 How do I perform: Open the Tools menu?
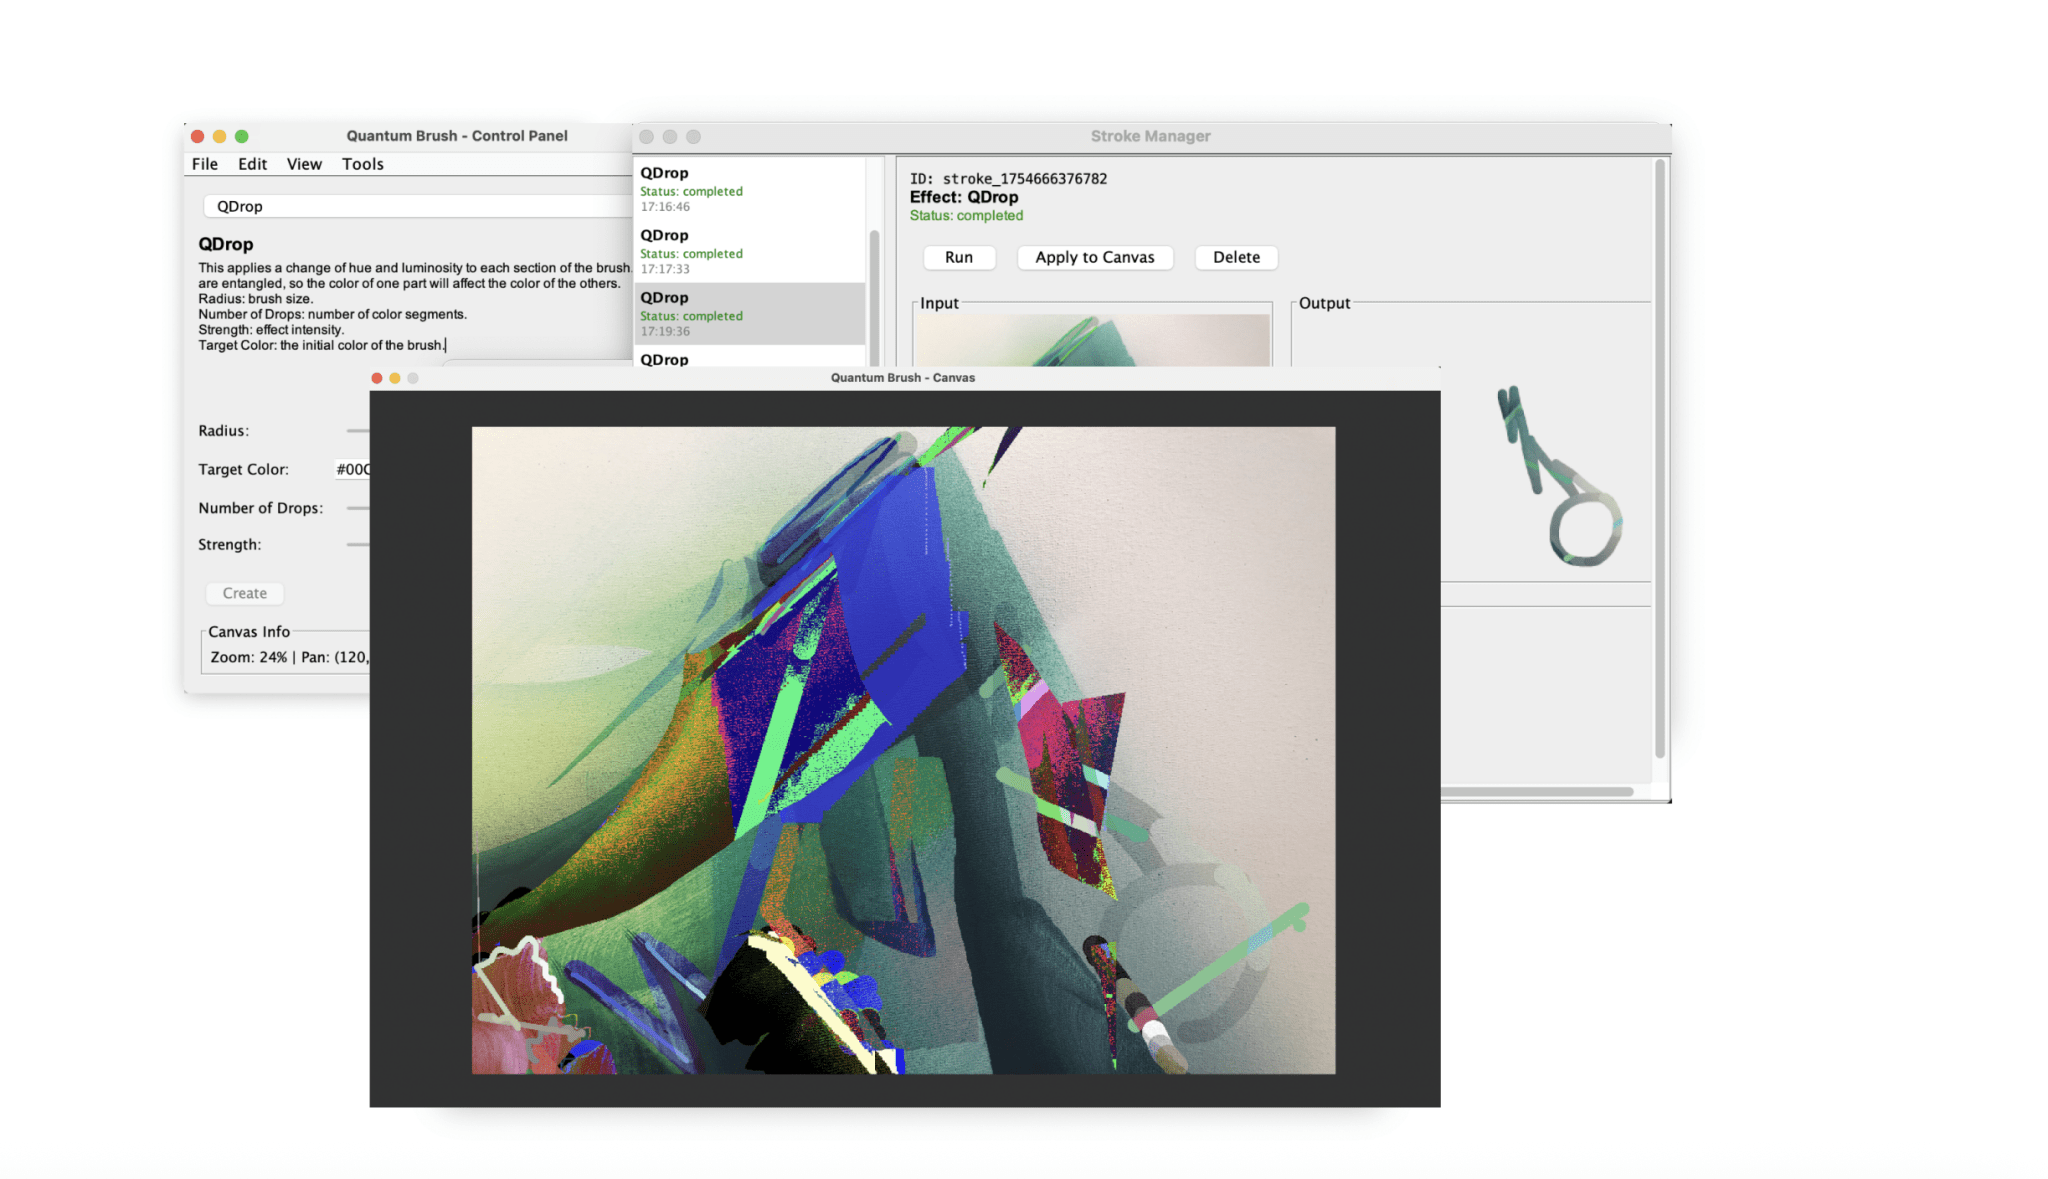pos(362,164)
